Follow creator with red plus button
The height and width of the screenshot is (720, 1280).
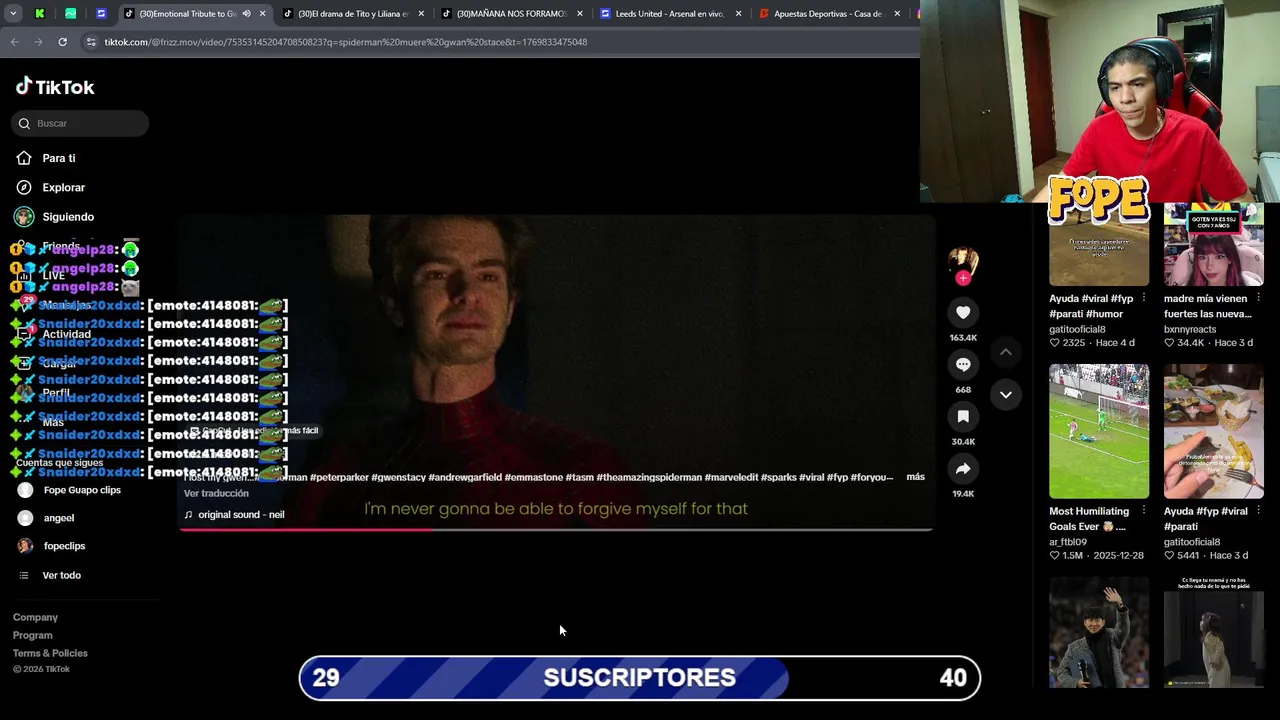tap(963, 278)
